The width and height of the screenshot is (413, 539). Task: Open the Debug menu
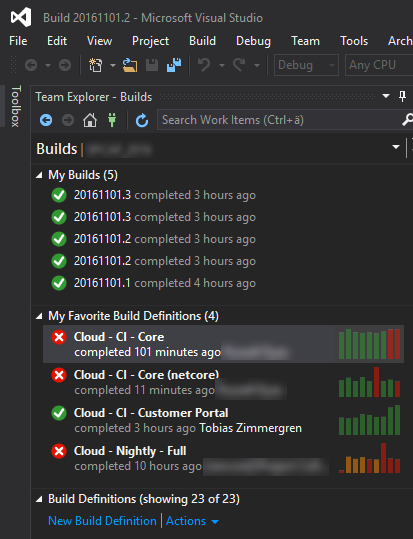click(x=253, y=41)
